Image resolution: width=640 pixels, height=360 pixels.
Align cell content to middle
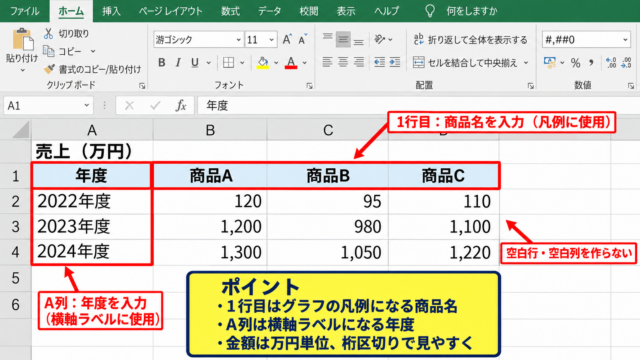click(343, 40)
